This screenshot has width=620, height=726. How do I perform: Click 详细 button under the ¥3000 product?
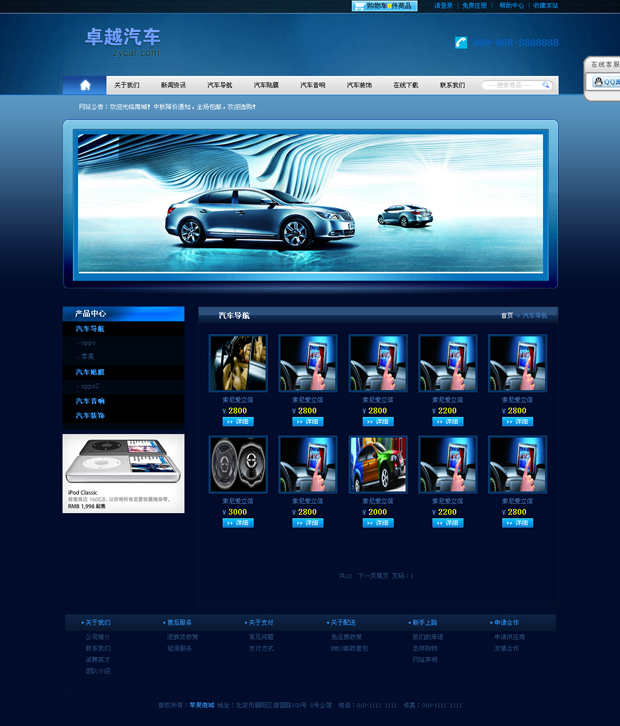238,523
